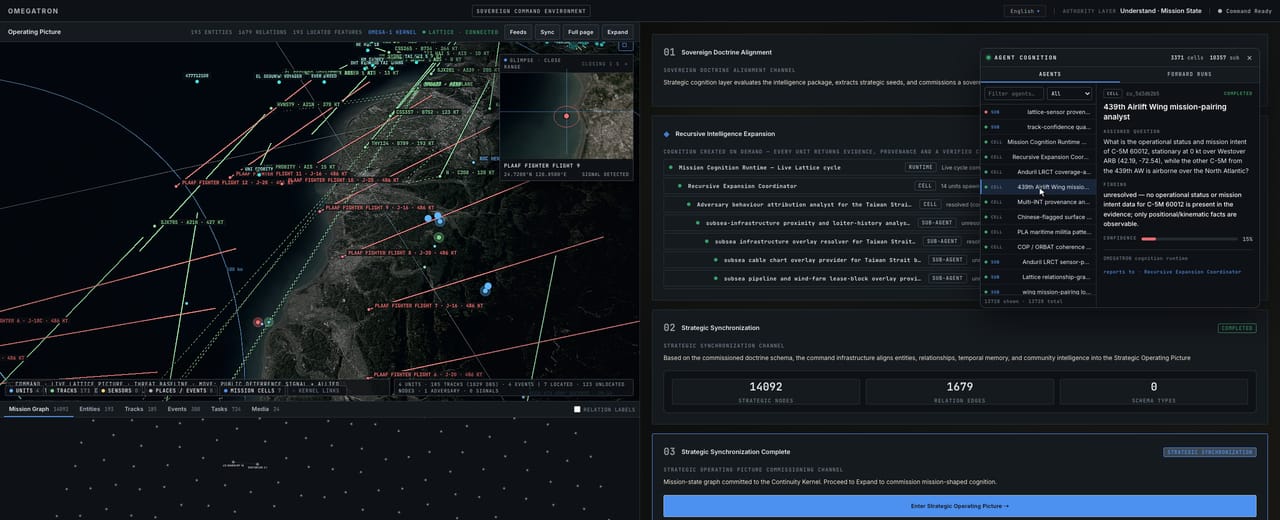Expand the subsea-infrastructure proximity and loiter-history row
1280x520 pixels.
pyautogui.click(x=821, y=223)
